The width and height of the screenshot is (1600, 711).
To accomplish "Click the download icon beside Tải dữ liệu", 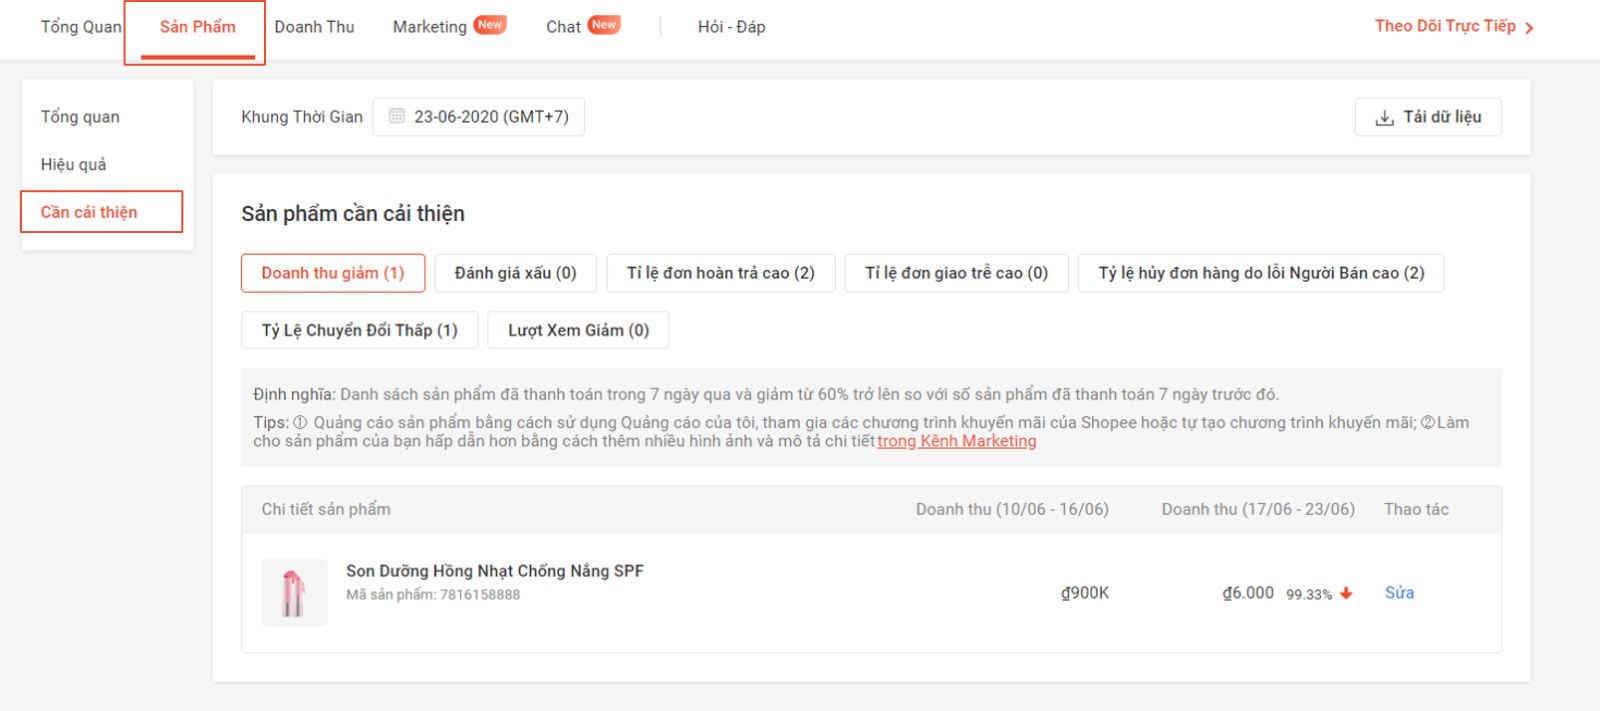I will (1385, 118).
